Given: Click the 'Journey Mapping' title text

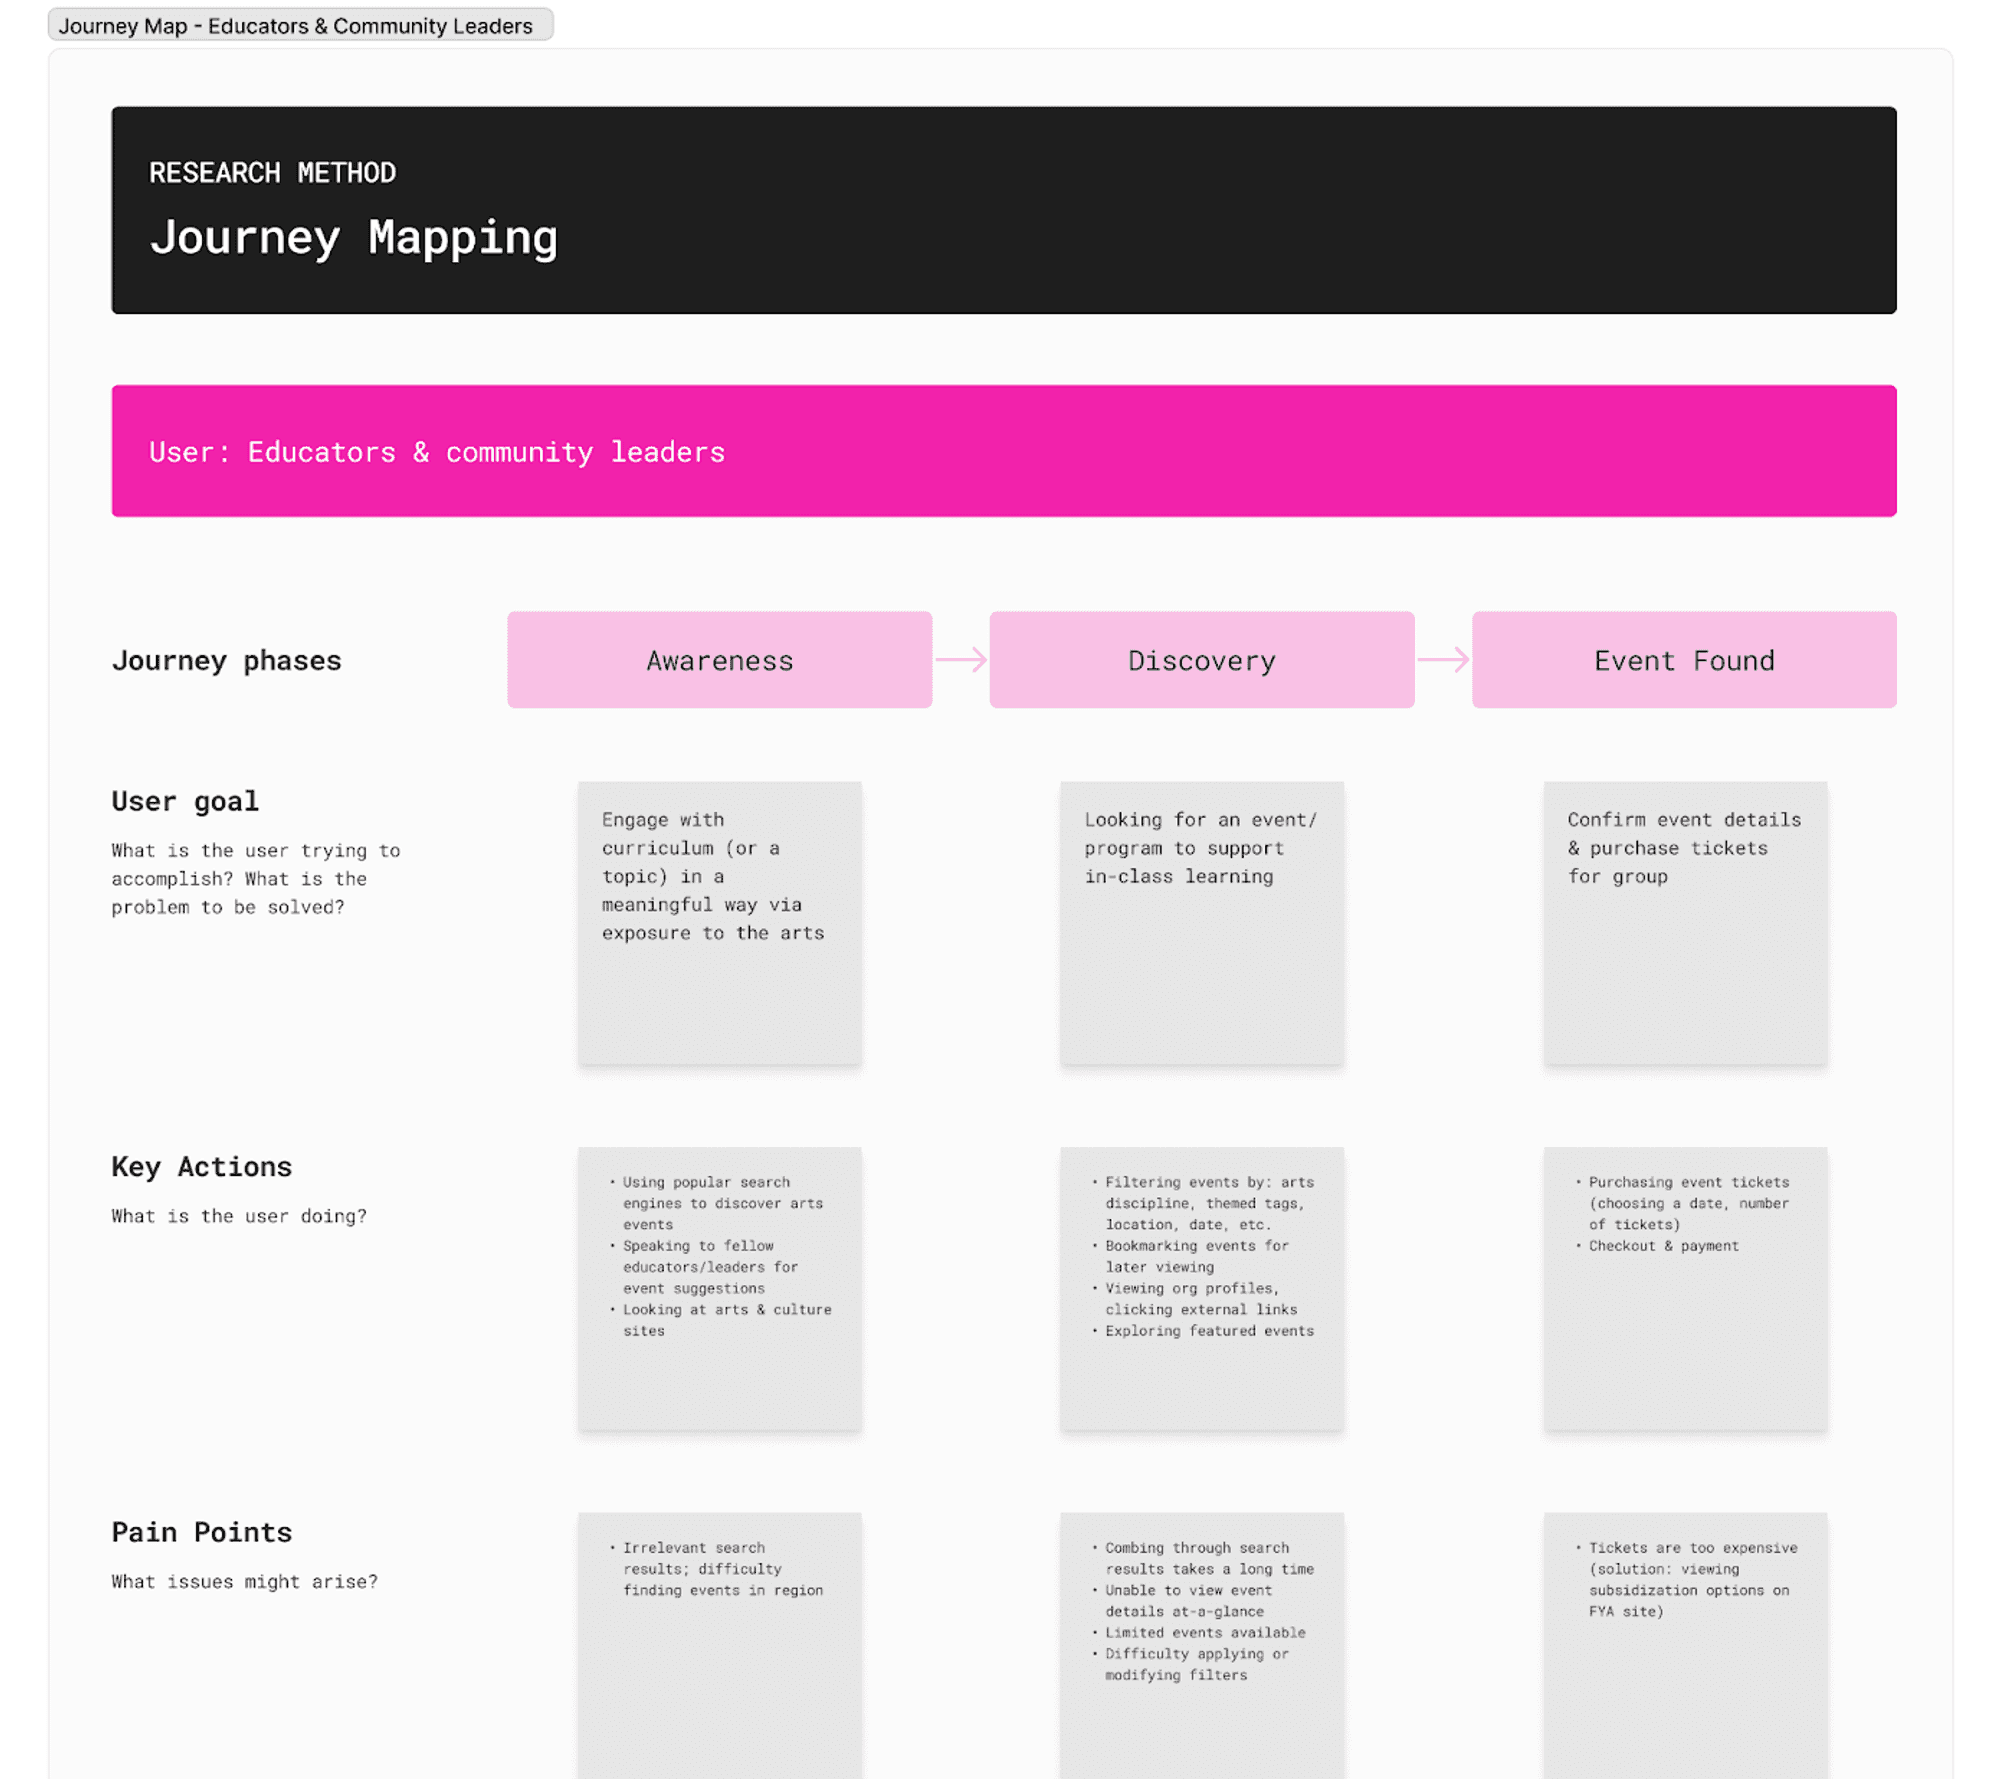Looking at the screenshot, I should 354,238.
